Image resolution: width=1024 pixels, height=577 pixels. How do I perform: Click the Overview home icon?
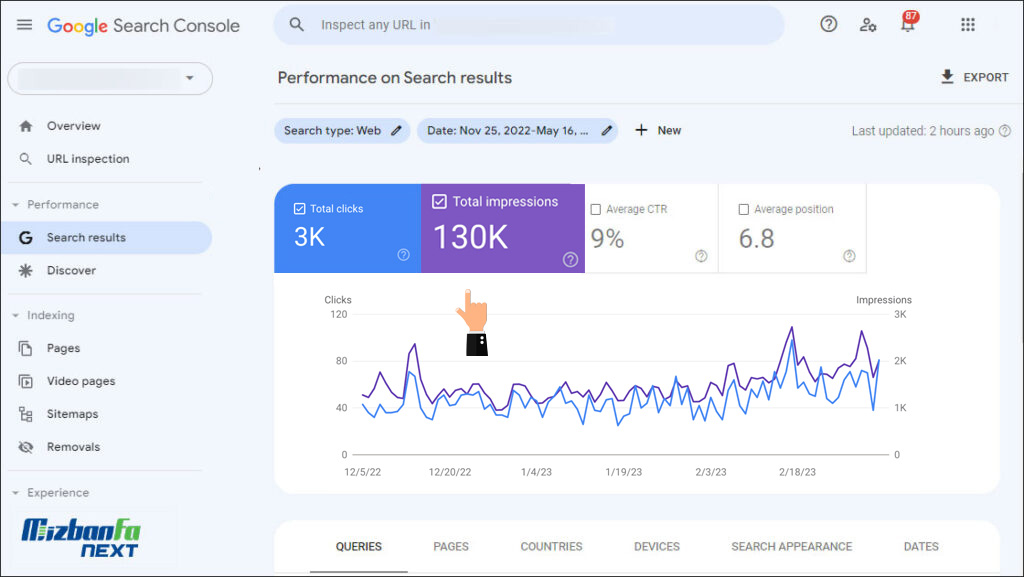(x=25, y=126)
